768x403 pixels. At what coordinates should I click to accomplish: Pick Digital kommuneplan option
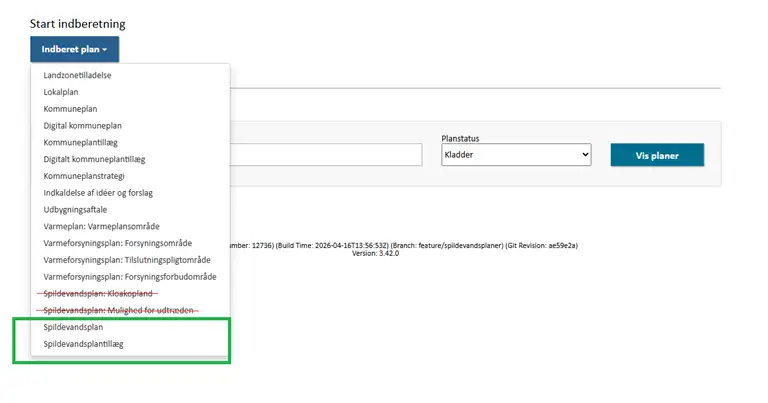coord(82,125)
